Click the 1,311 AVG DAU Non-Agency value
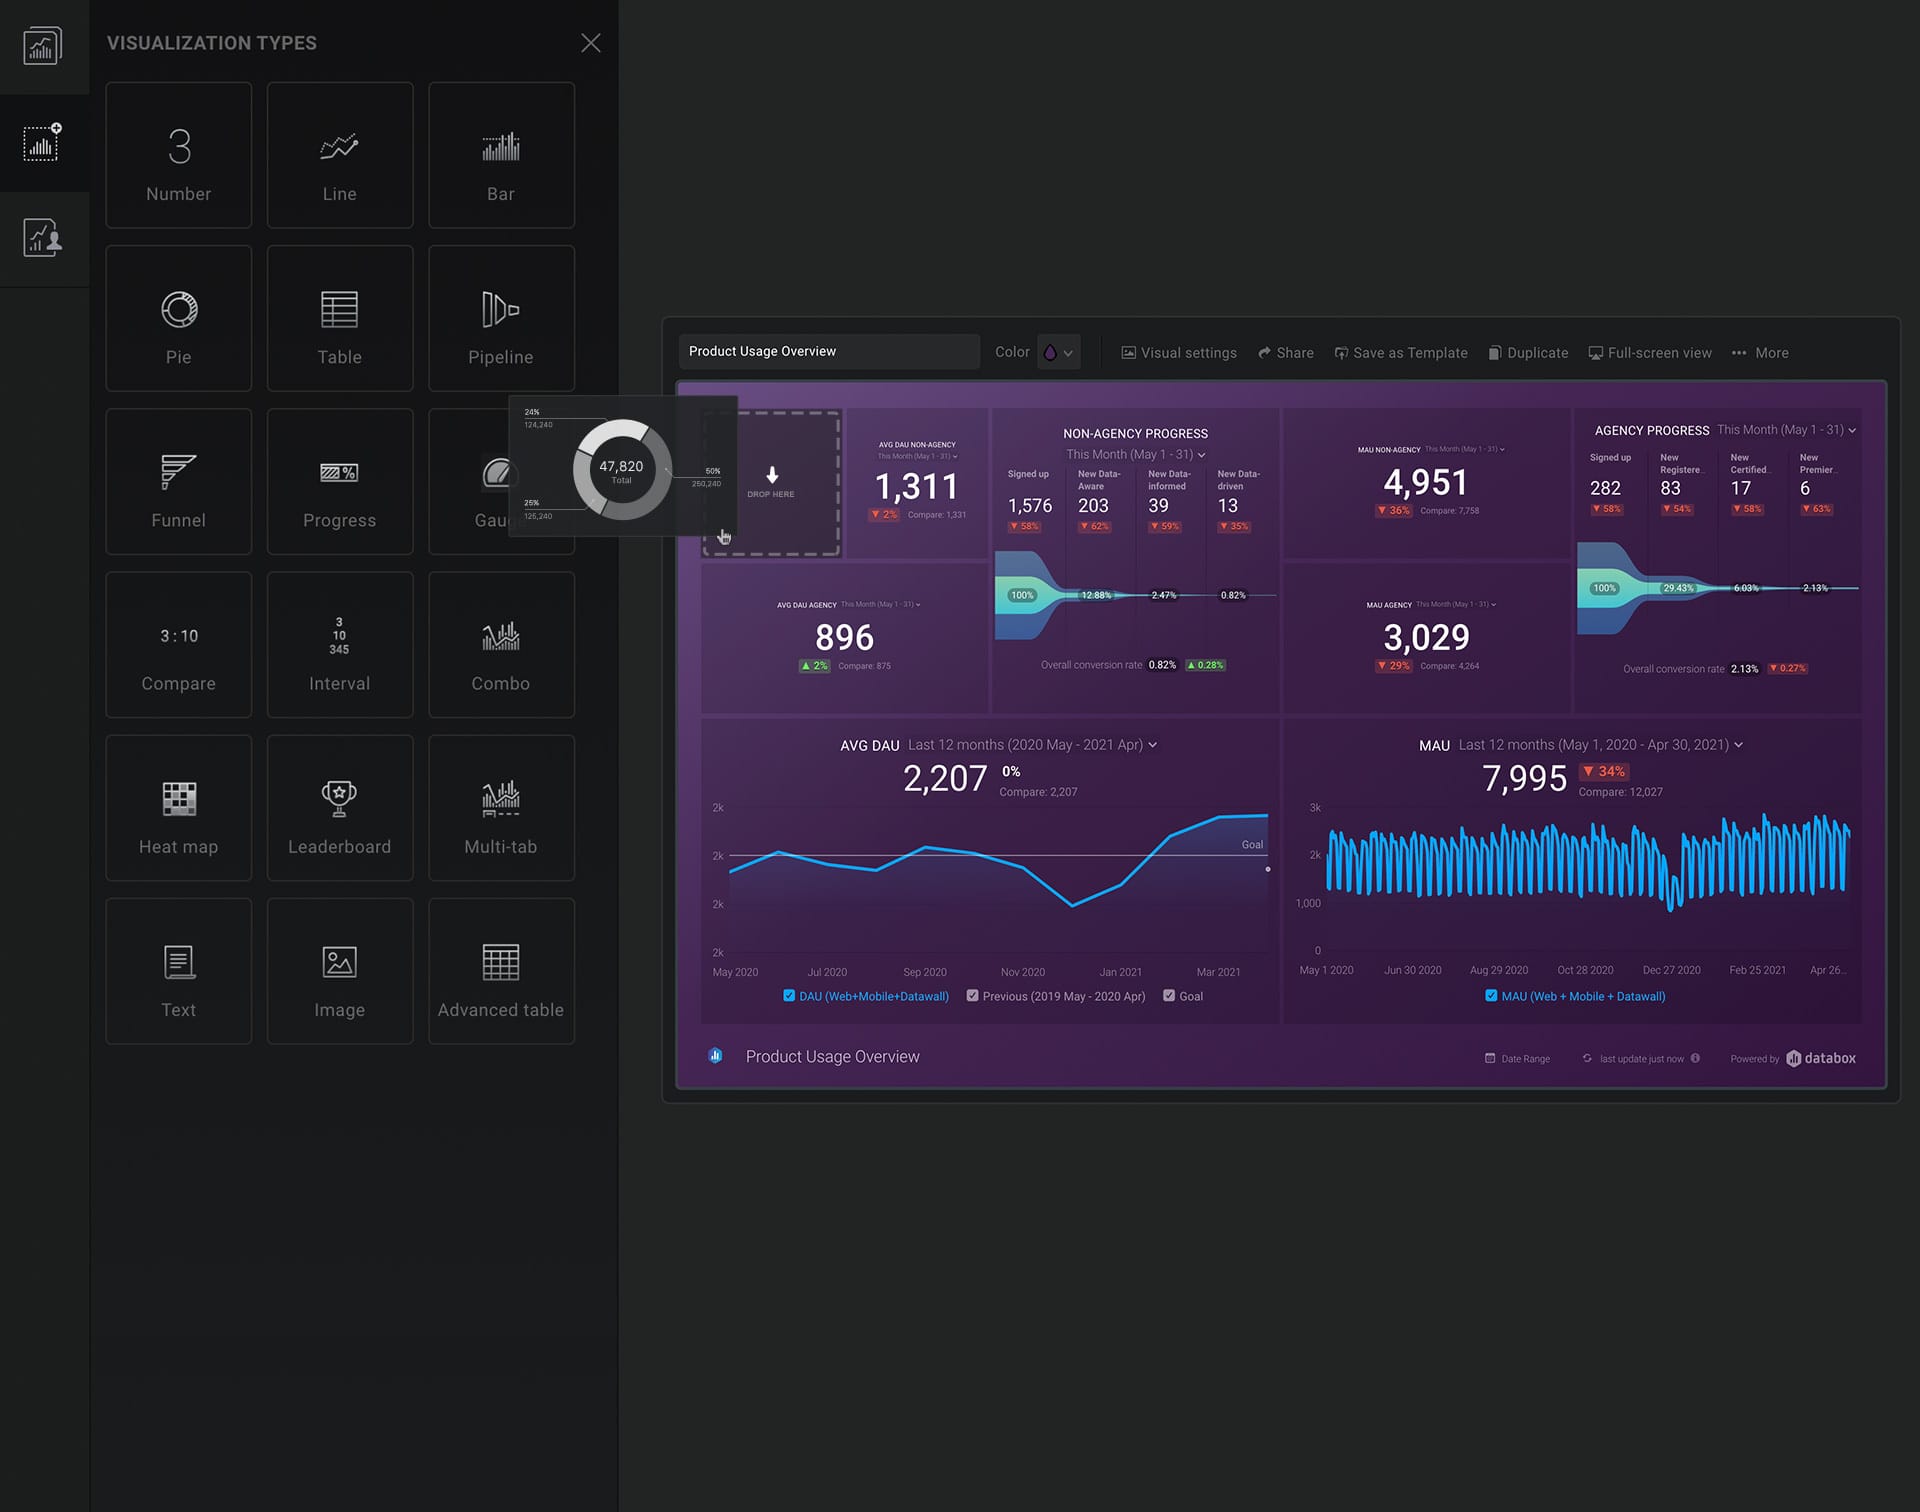Screen dimensions: 1920x1512 coord(917,487)
